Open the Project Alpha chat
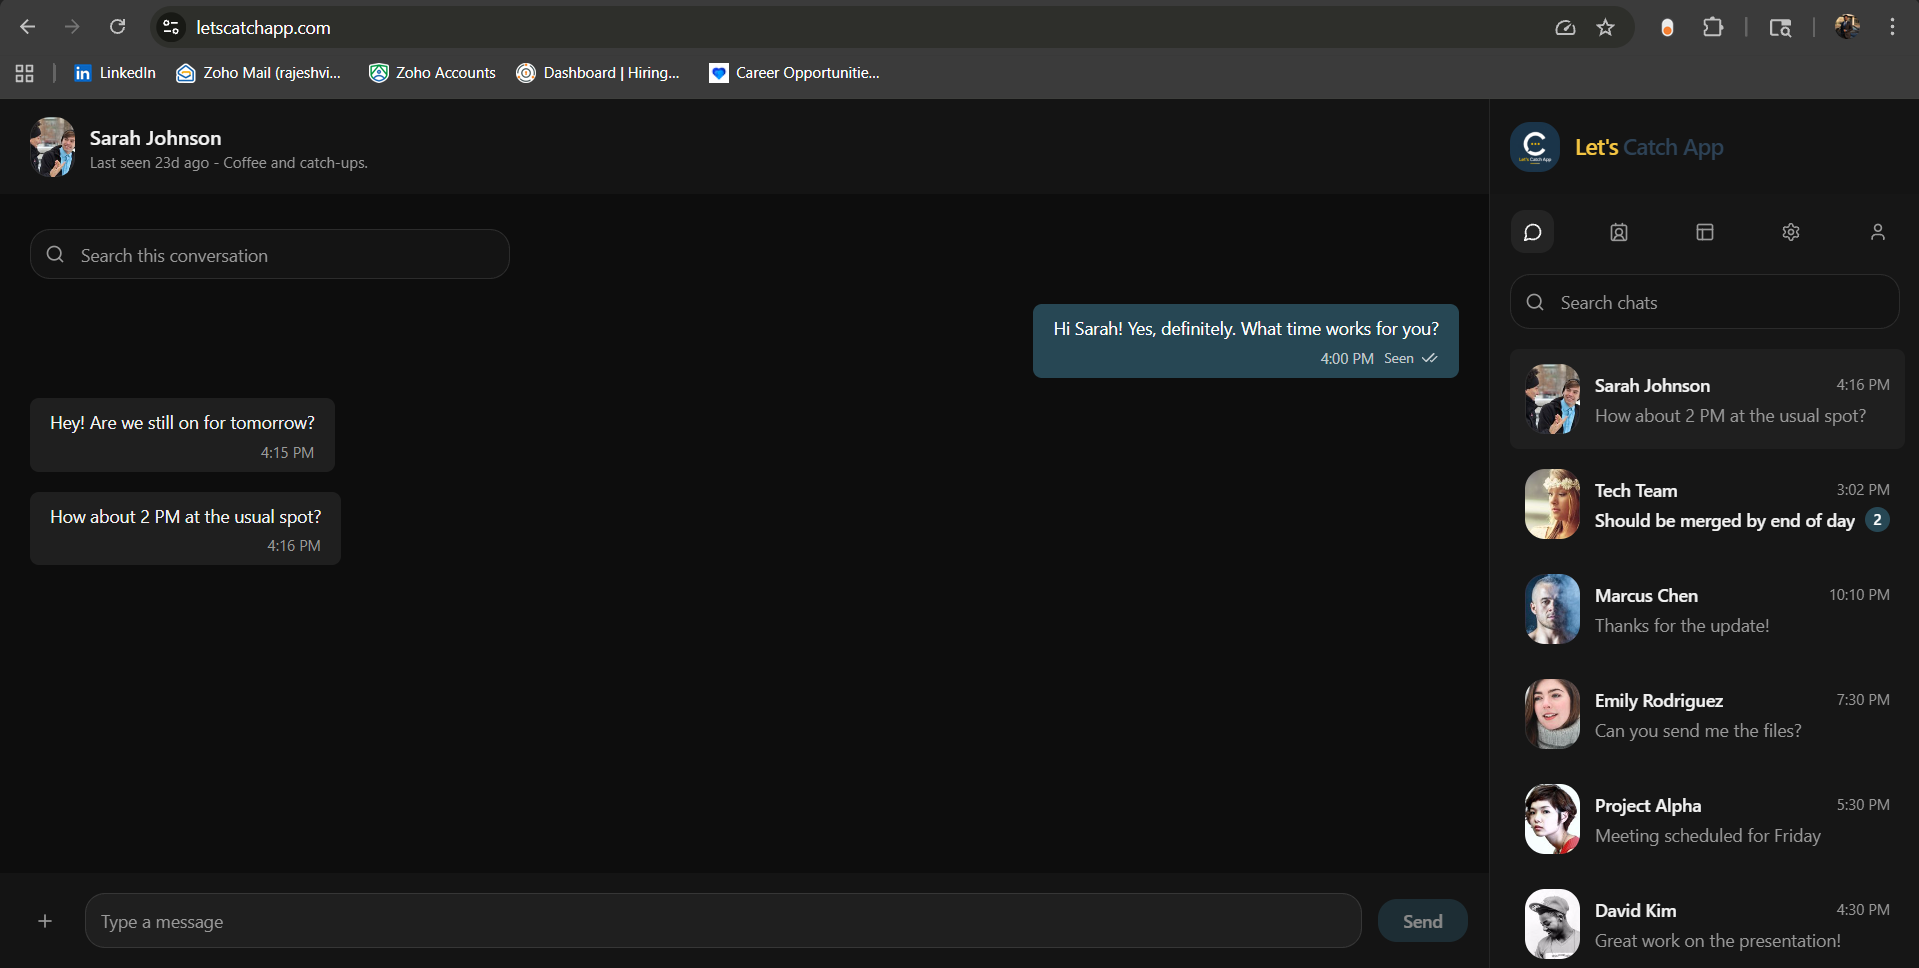Screen dimensions: 1919x968 tap(1707, 819)
